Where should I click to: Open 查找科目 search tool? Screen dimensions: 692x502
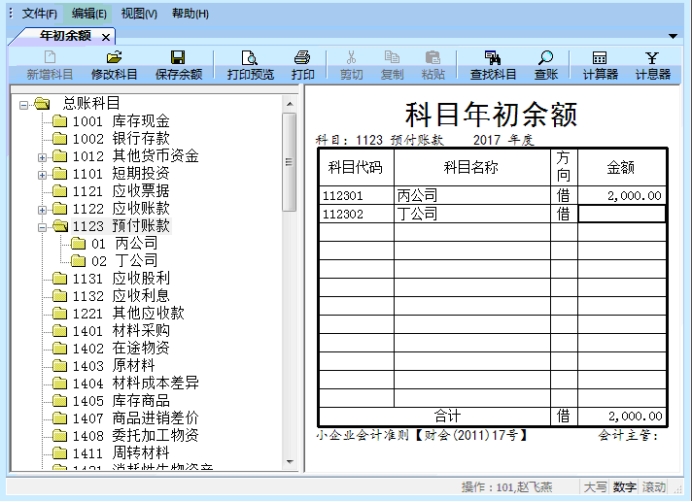point(493,57)
